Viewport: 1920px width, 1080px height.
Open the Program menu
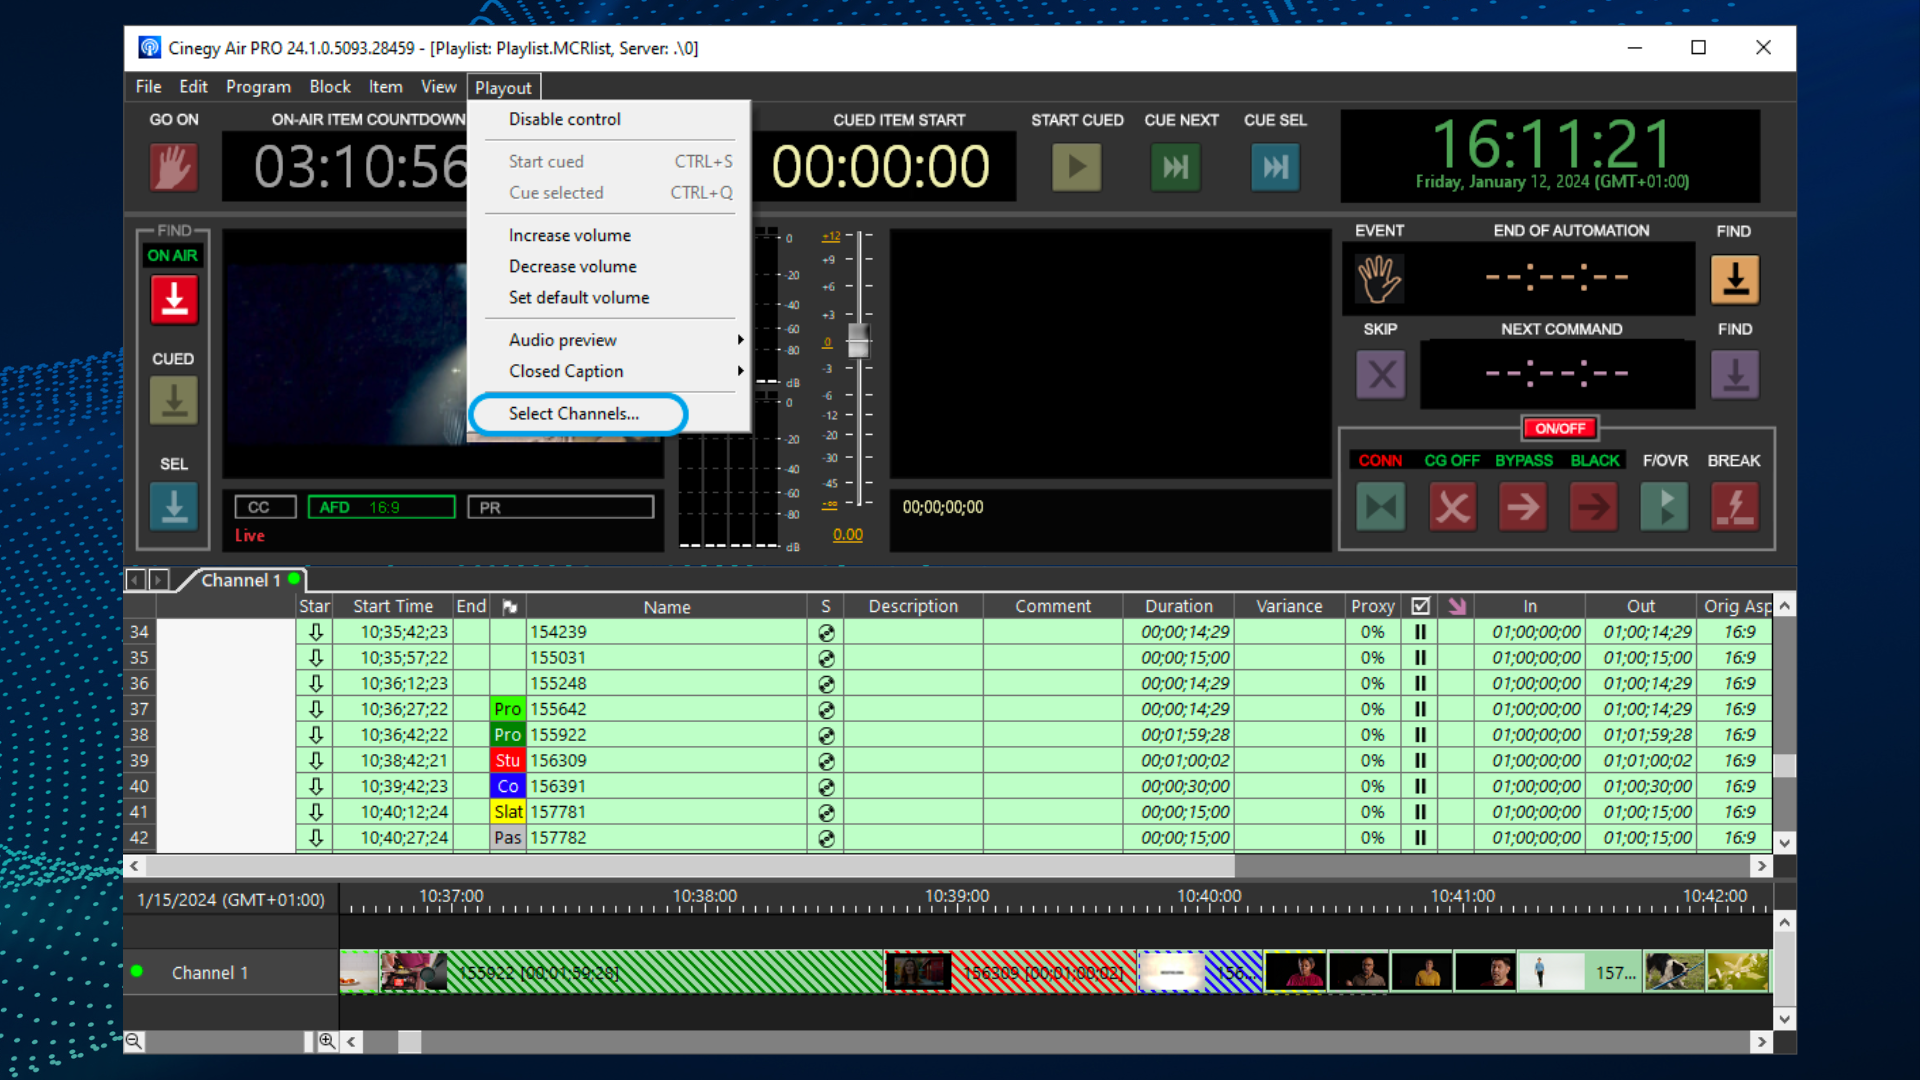pyautogui.click(x=258, y=86)
